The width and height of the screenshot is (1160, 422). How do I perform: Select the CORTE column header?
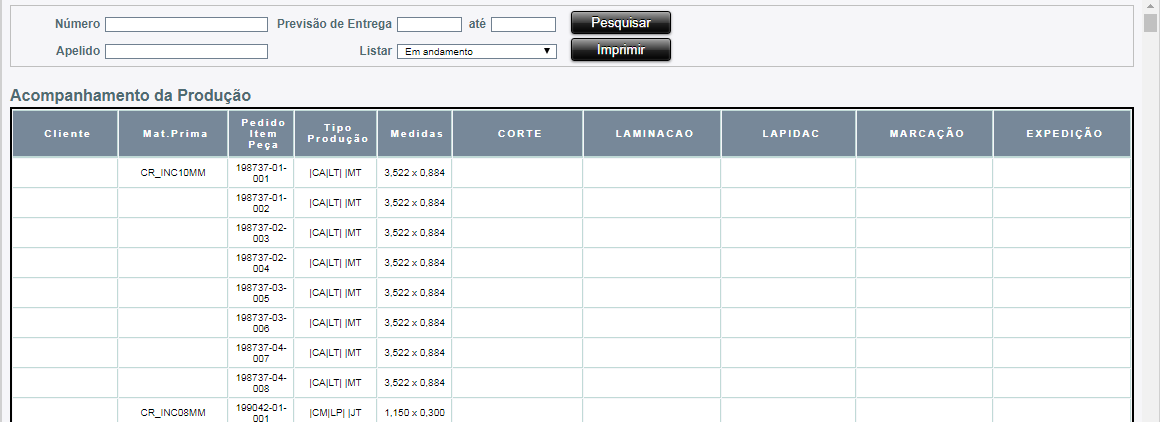[x=518, y=134]
